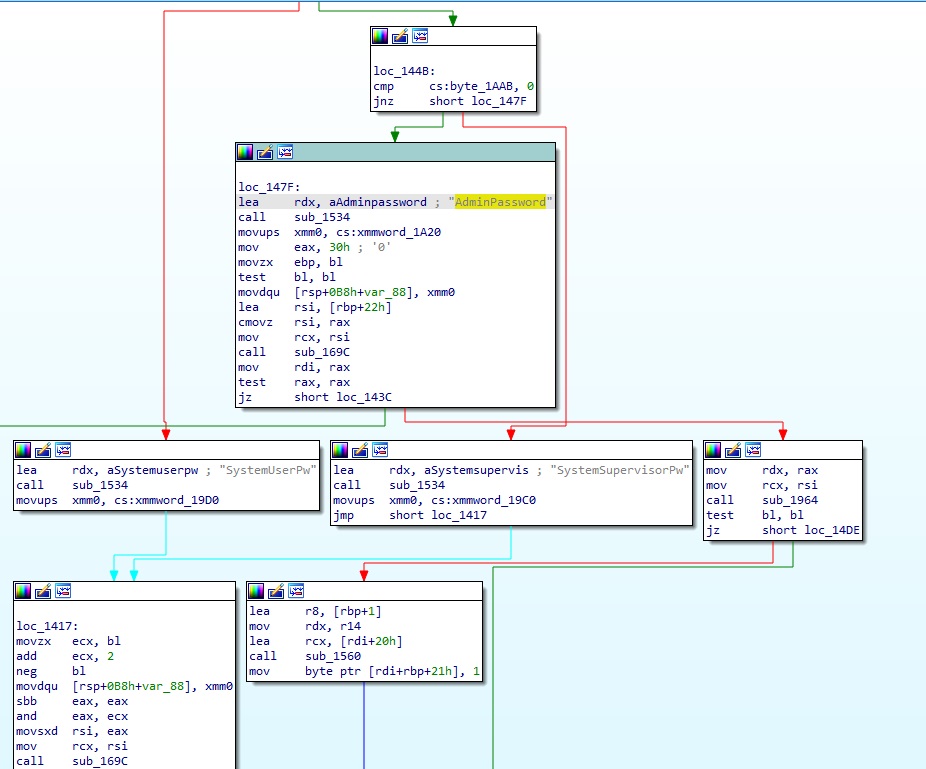Open color picker for the SystemUserPw block
Viewport: 926px width, 769px height.
(x=23, y=450)
